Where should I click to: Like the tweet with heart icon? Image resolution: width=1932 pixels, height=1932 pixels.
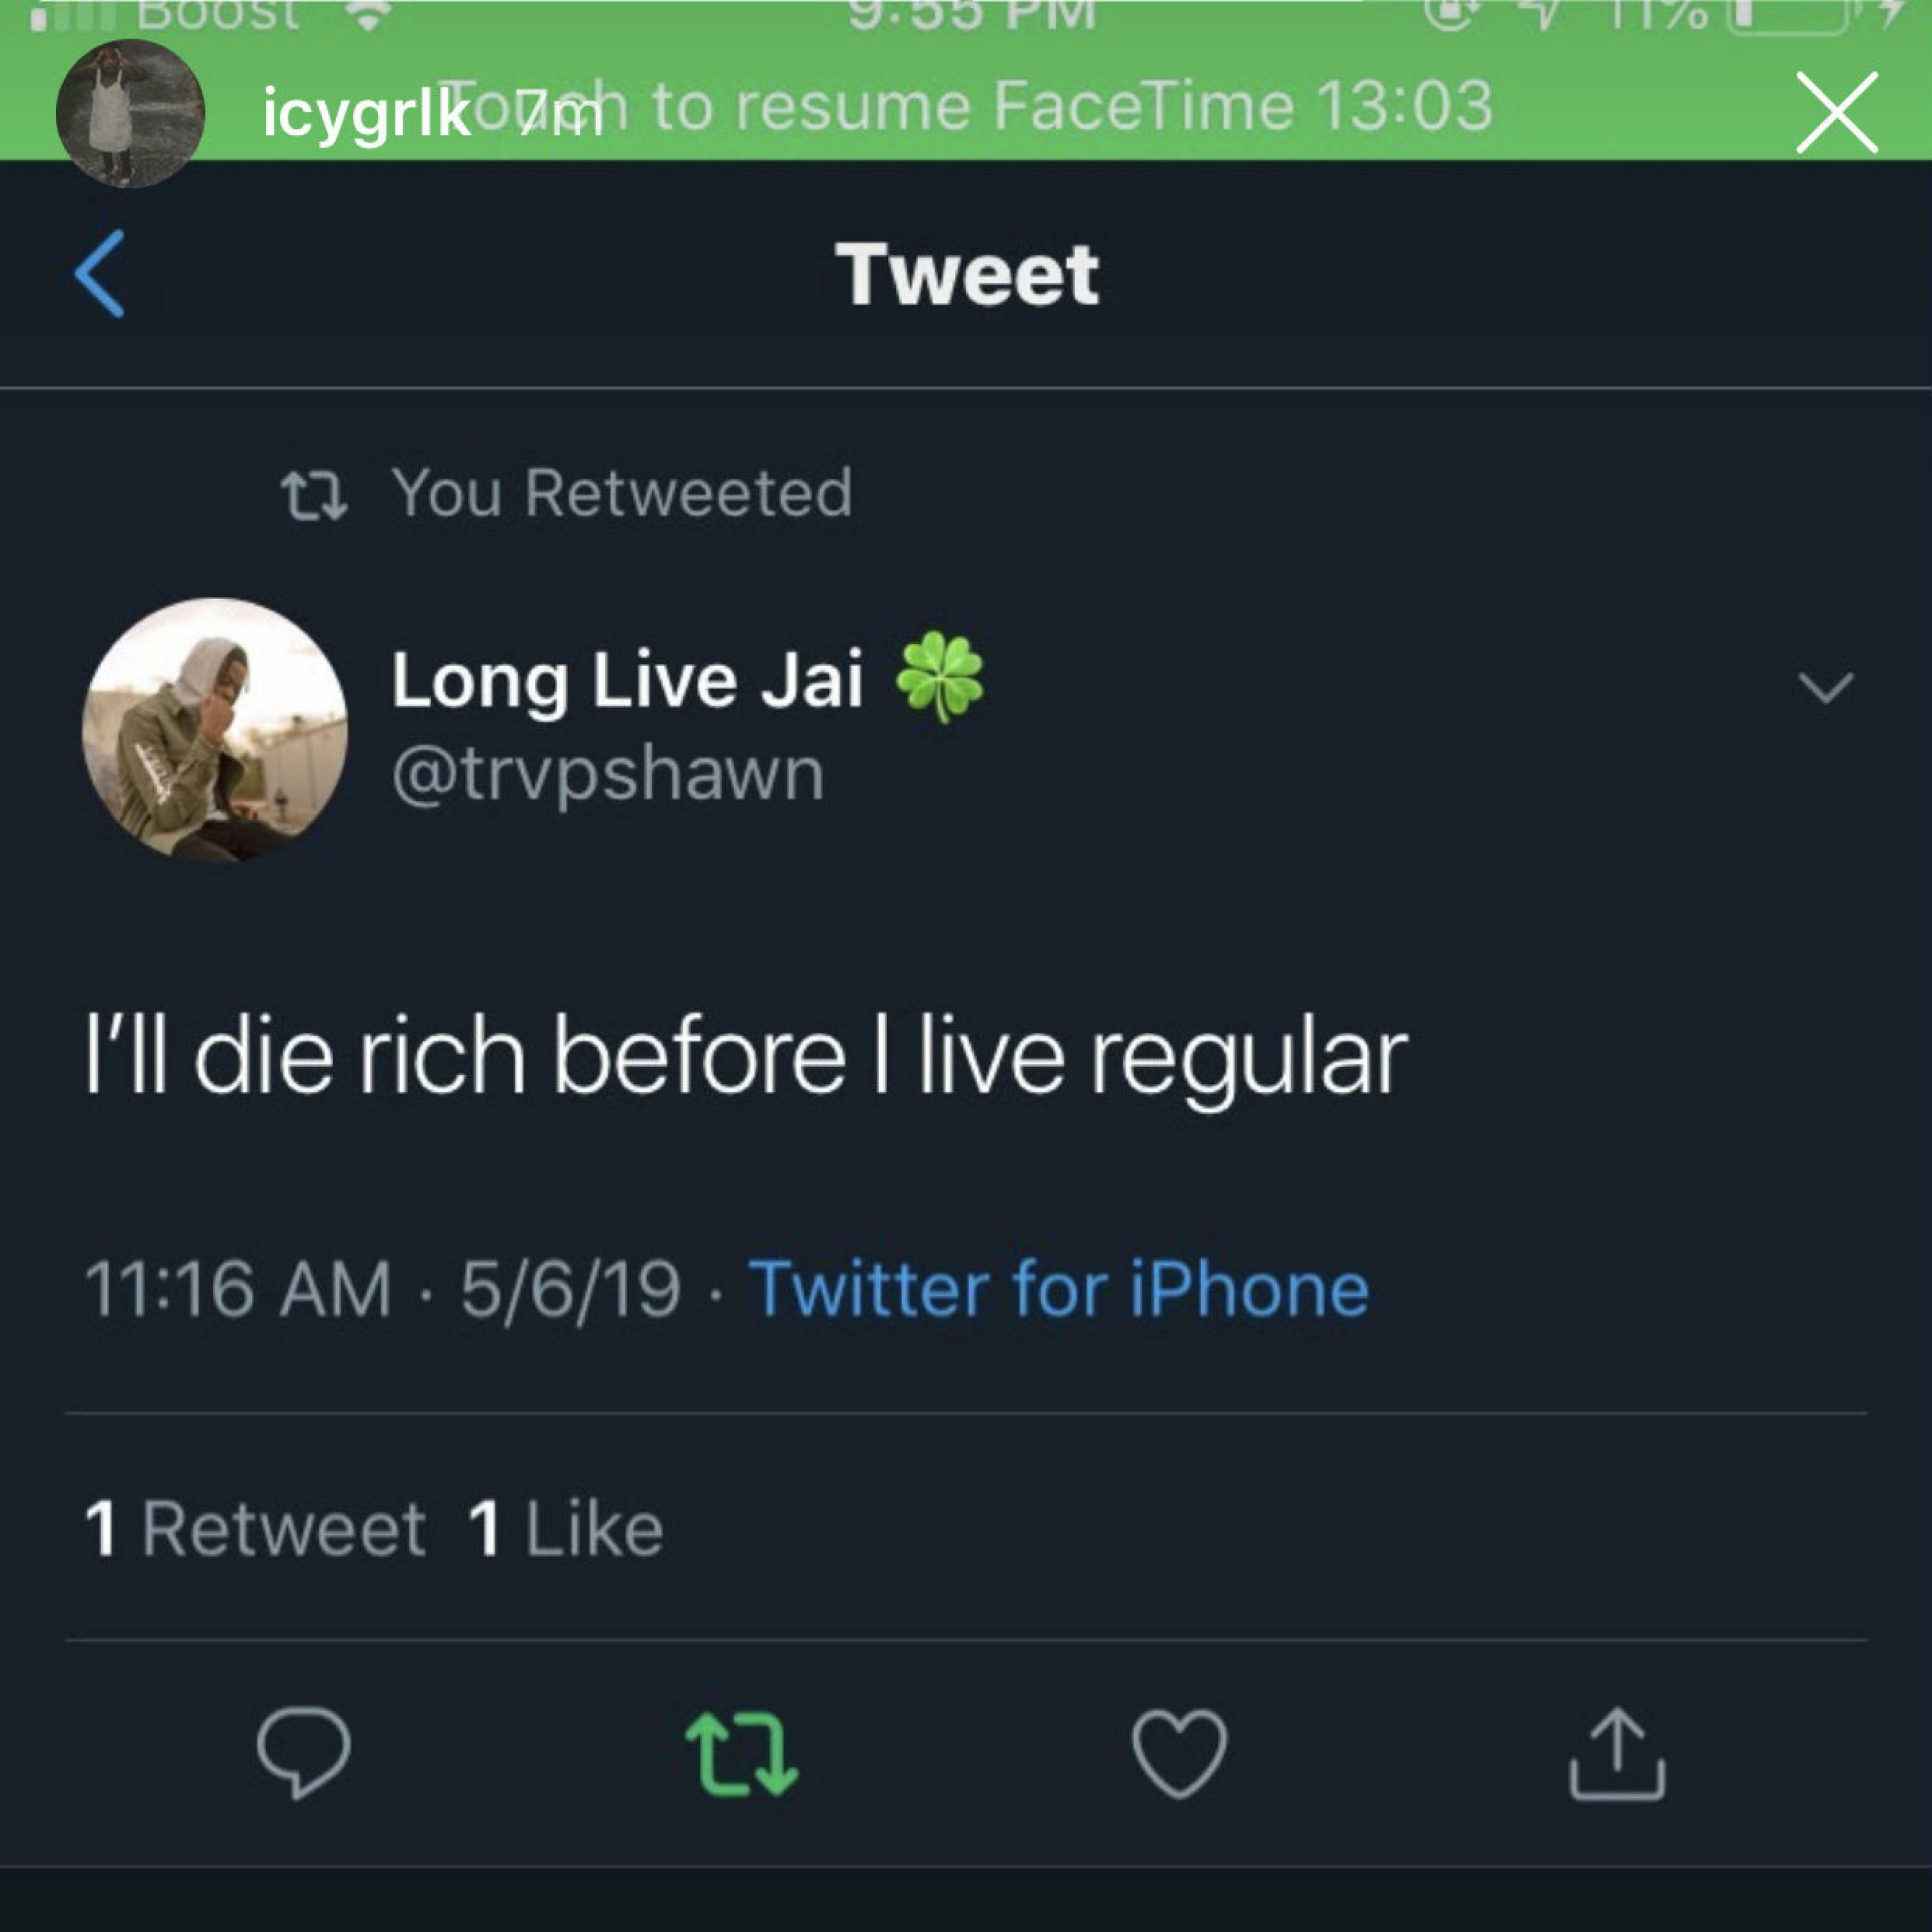pos(1179,1753)
